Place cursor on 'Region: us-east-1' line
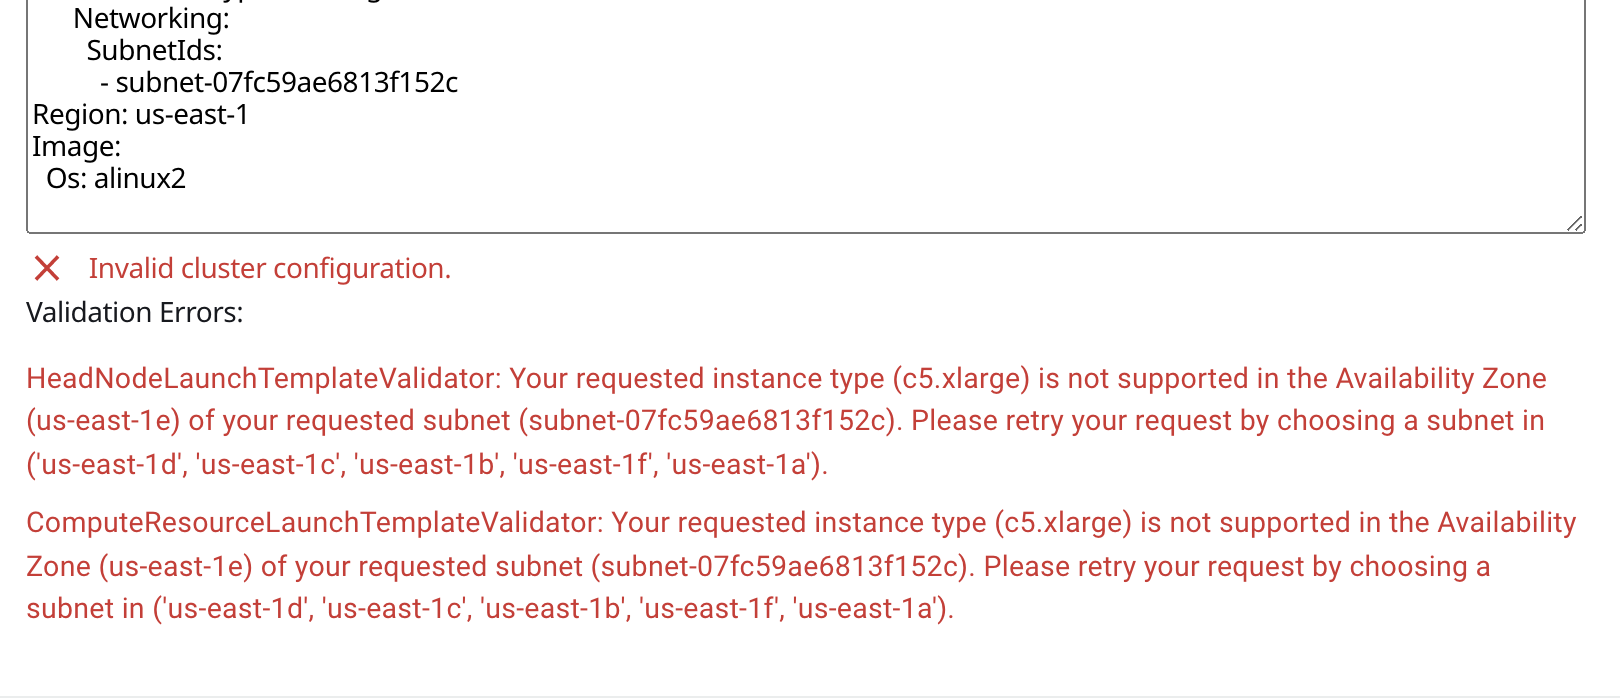The width and height of the screenshot is (1620, 698). point(140,114)
